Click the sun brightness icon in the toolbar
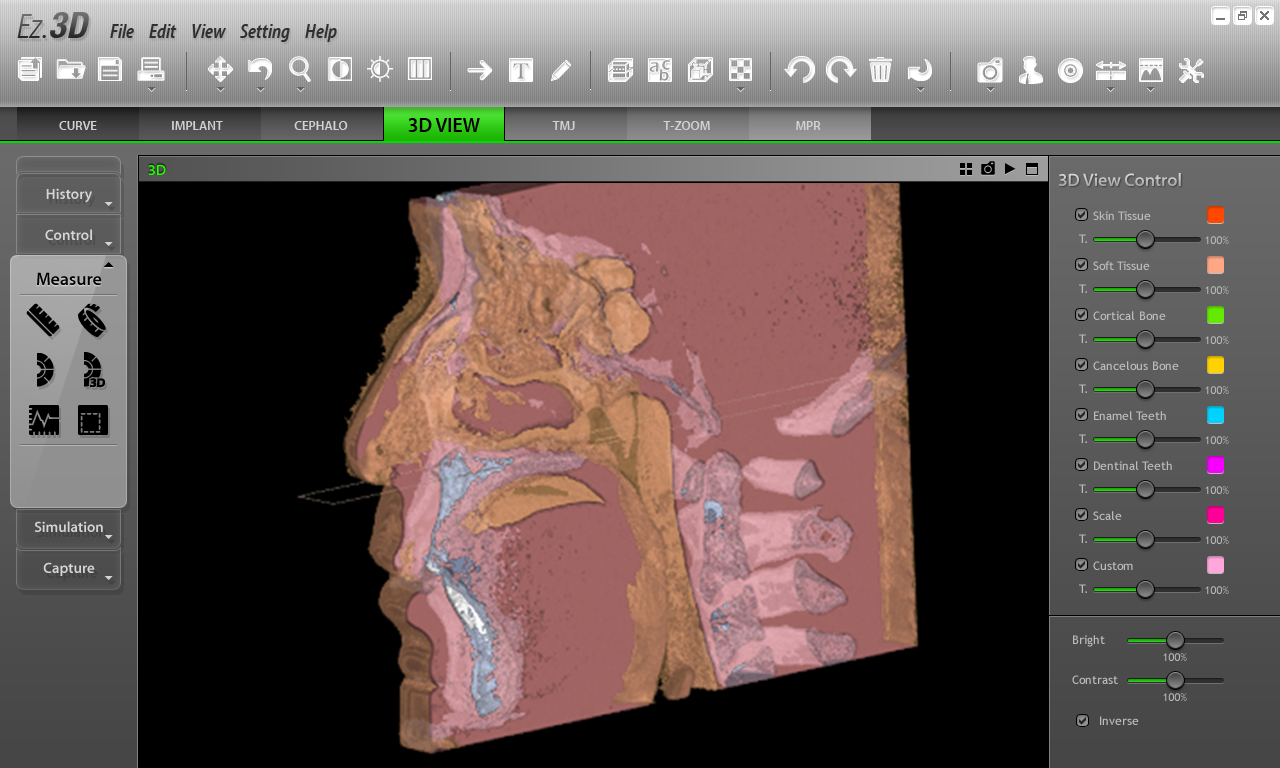This screenshot has height=768, width=1280. (380, 69)
